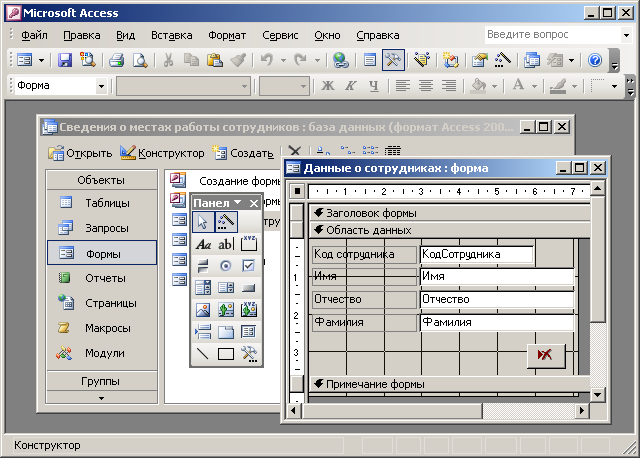Screen dimensions: 640x458
Task: Expand the Группы list arrow at the bottom
Action: 102,398
